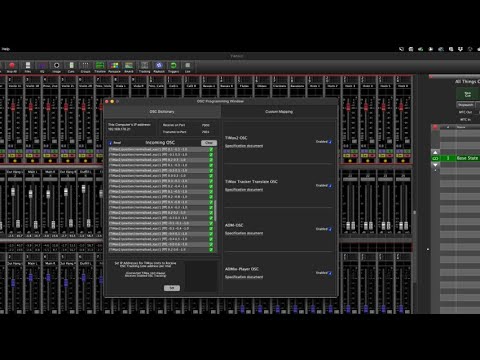Viewport: 480px width, 360px height.
Task: Switch to the OSC Dictionary tab
Action: click(x=162, y=112)
